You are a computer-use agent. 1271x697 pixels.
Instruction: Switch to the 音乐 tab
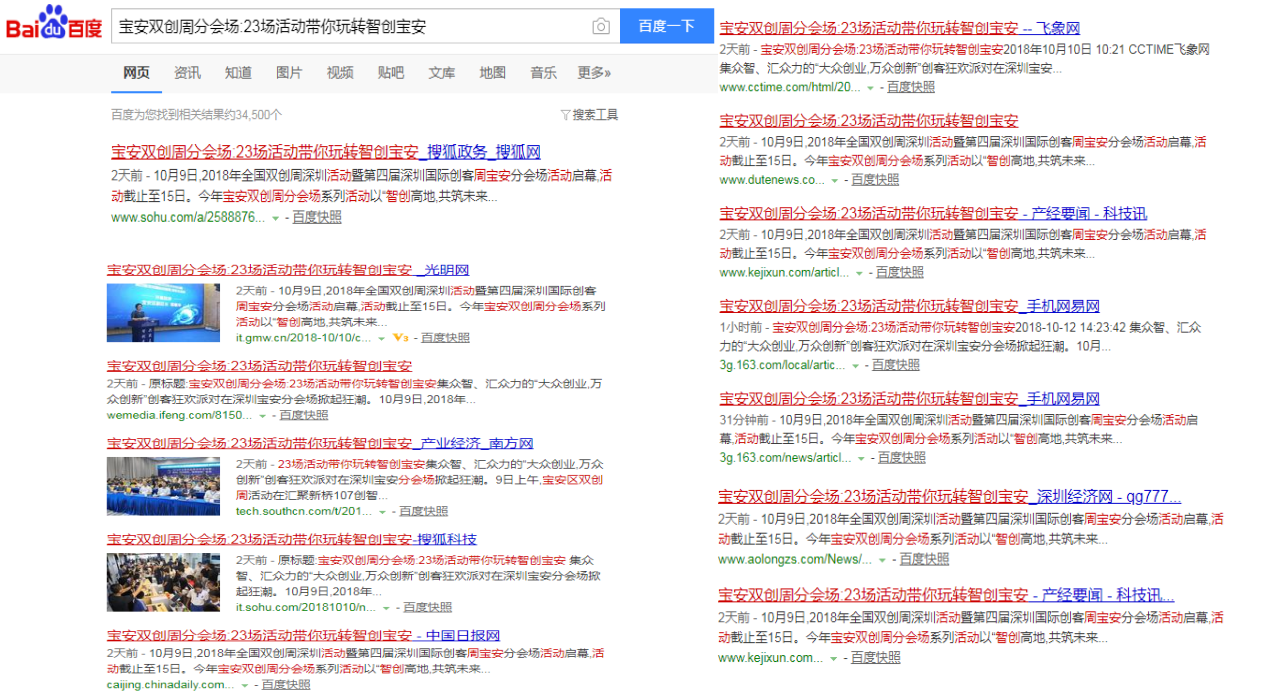point(543,73)
